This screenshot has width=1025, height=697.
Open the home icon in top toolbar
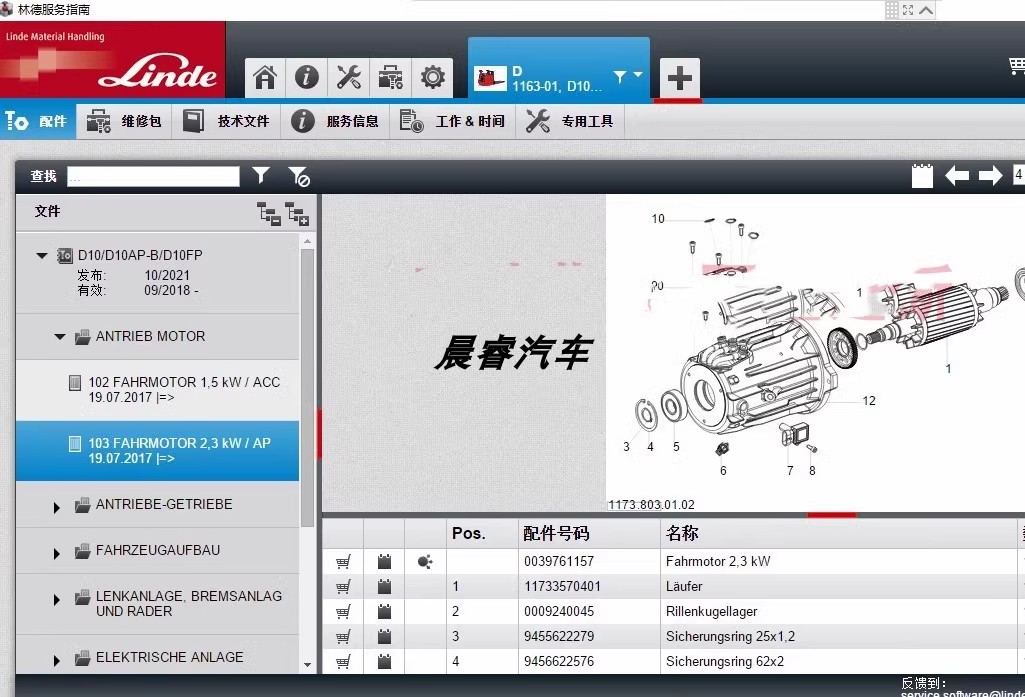265,77
